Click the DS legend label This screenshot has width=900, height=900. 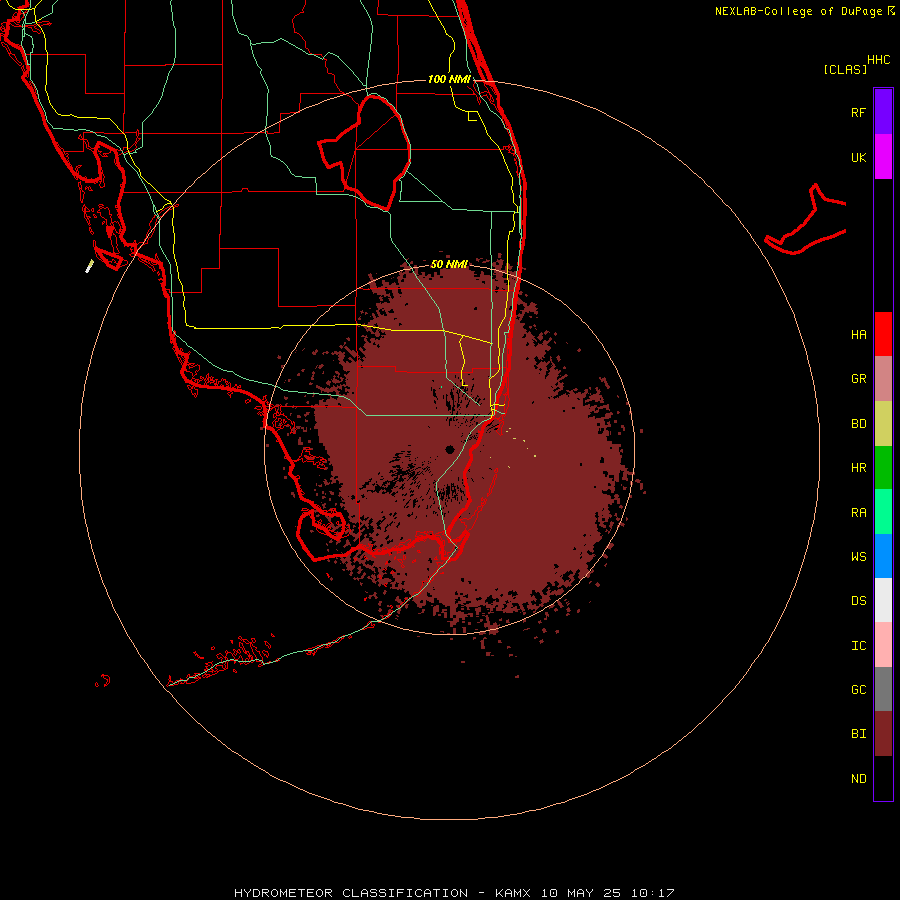click(858, 601)
